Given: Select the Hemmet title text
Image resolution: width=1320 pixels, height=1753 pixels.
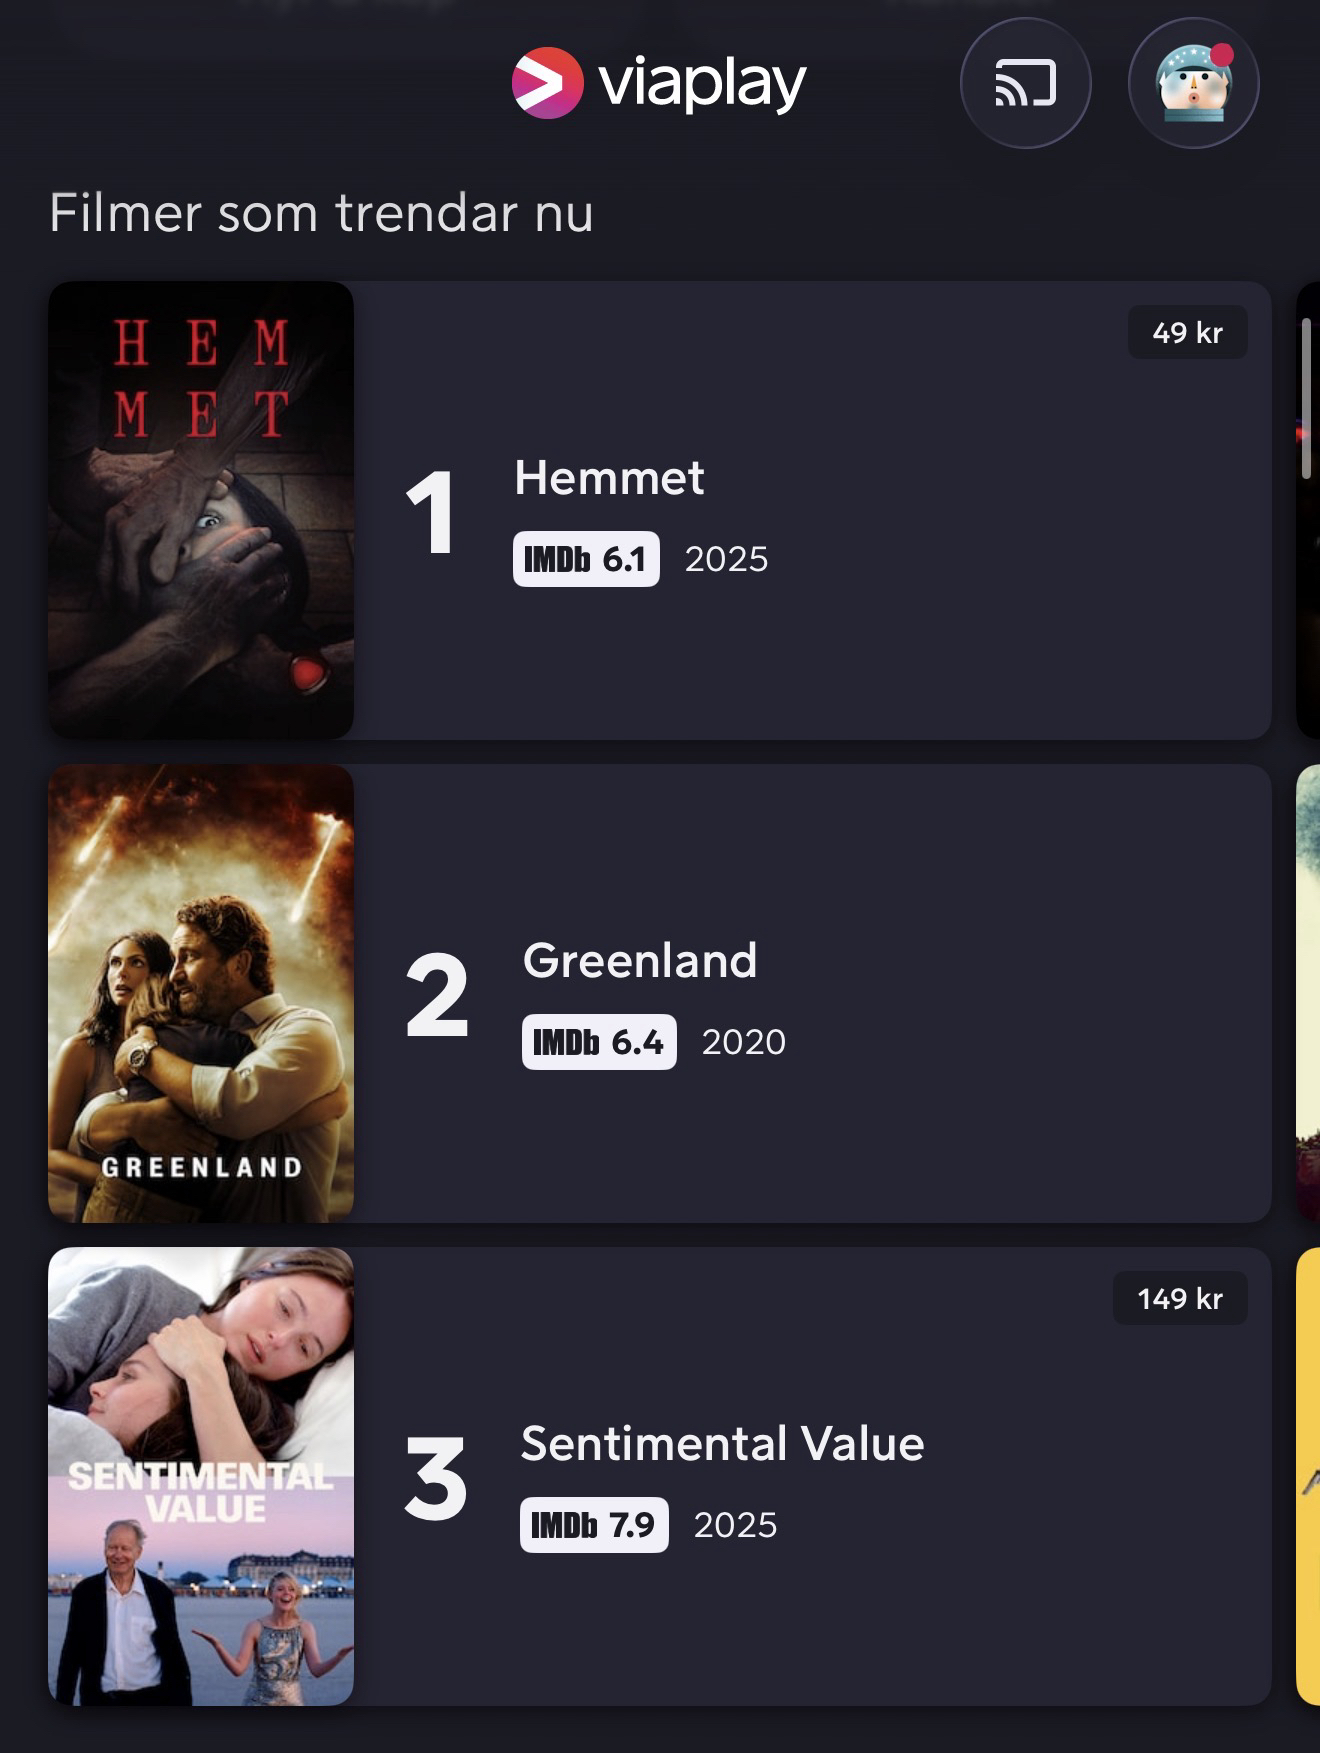Looking at the screenshot, I should (x=609, y=478).
